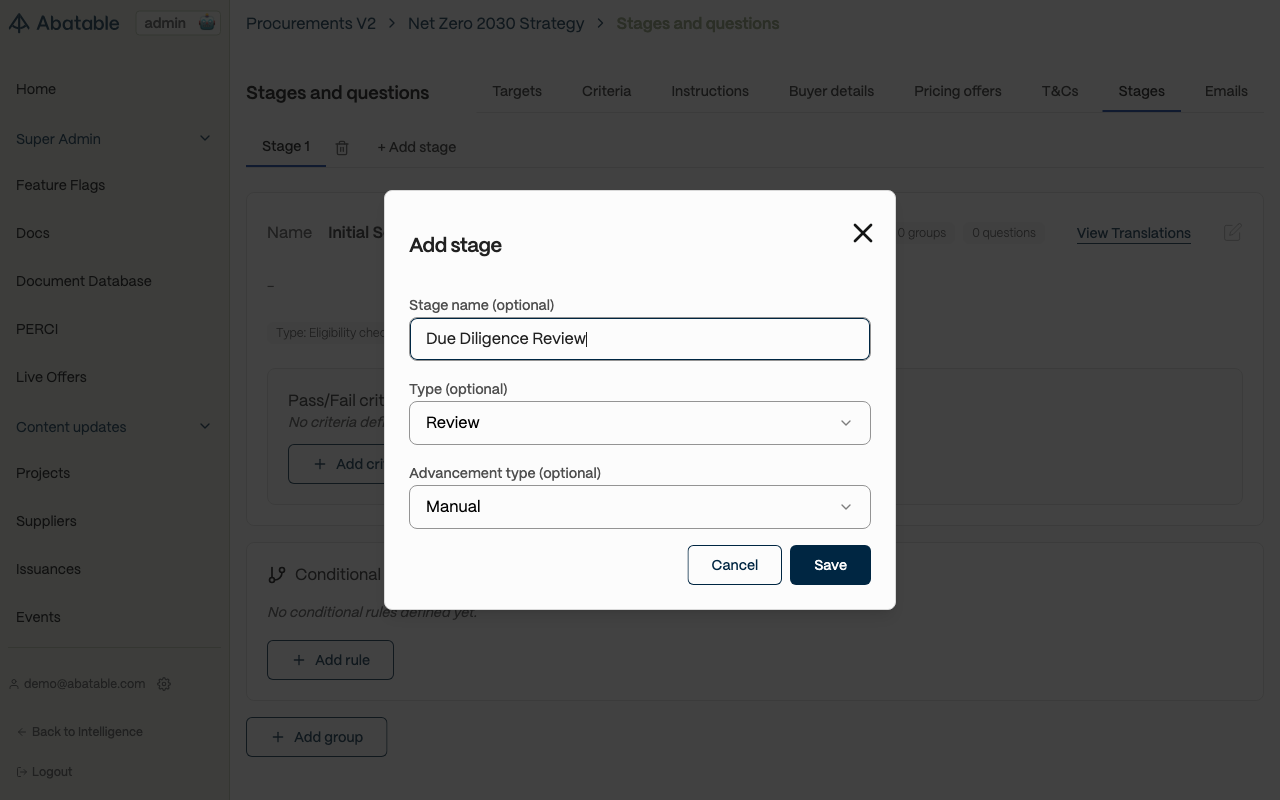The image size is (1280, 800).
Task: Focus the Stage name input field
Action: [x=640, y=339]
